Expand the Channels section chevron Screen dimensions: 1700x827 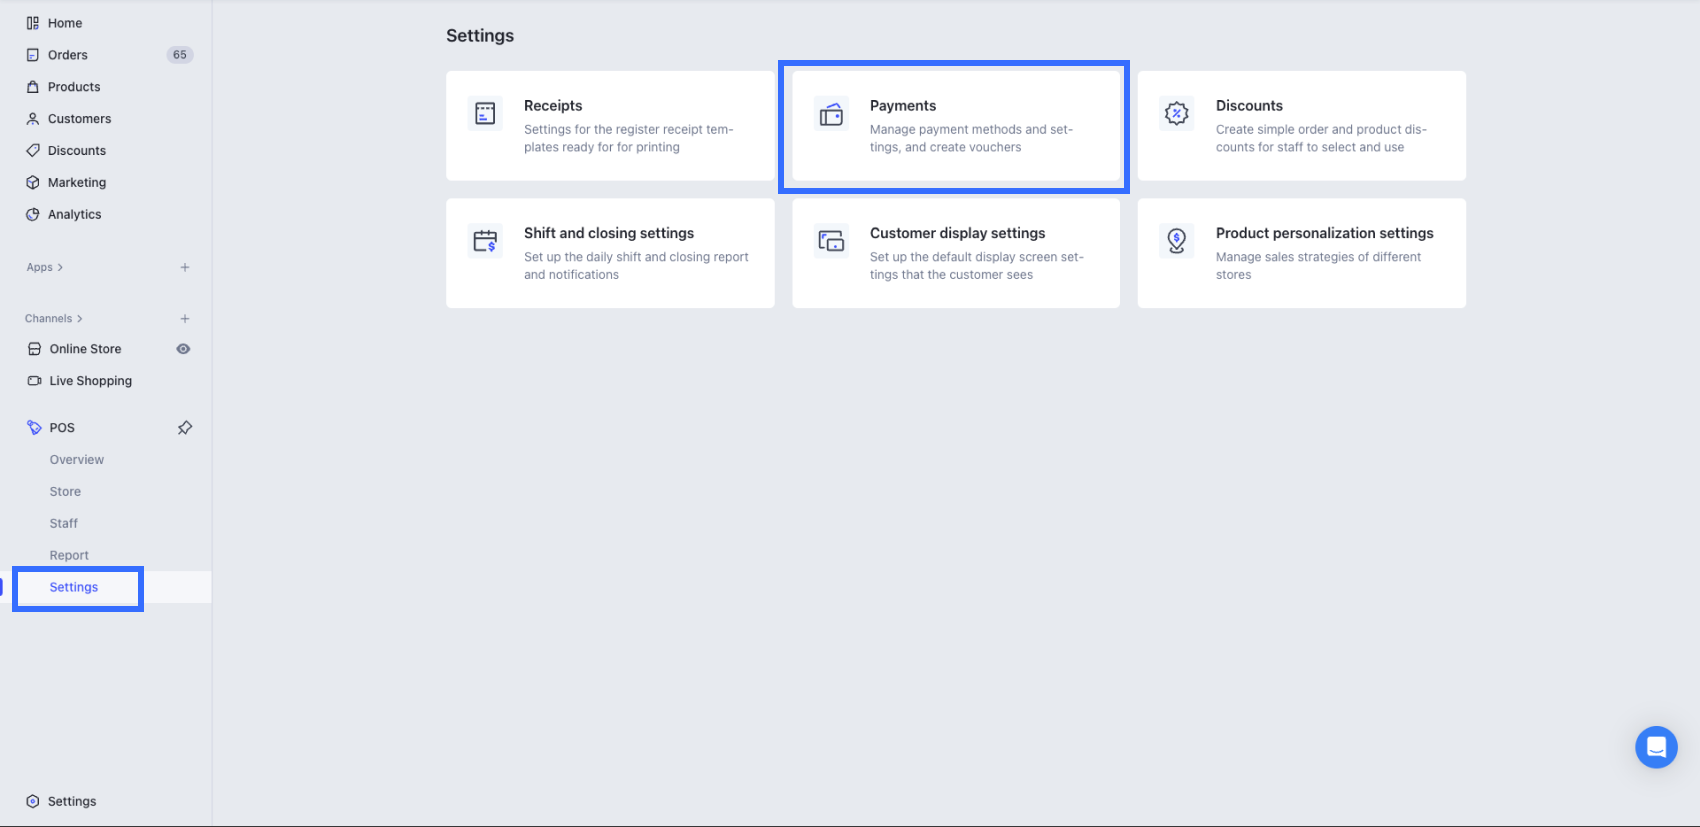pyautogui.click(x=80, y=319)
